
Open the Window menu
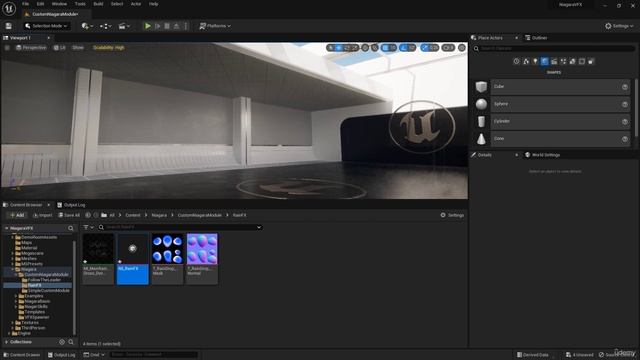(59, 4)
